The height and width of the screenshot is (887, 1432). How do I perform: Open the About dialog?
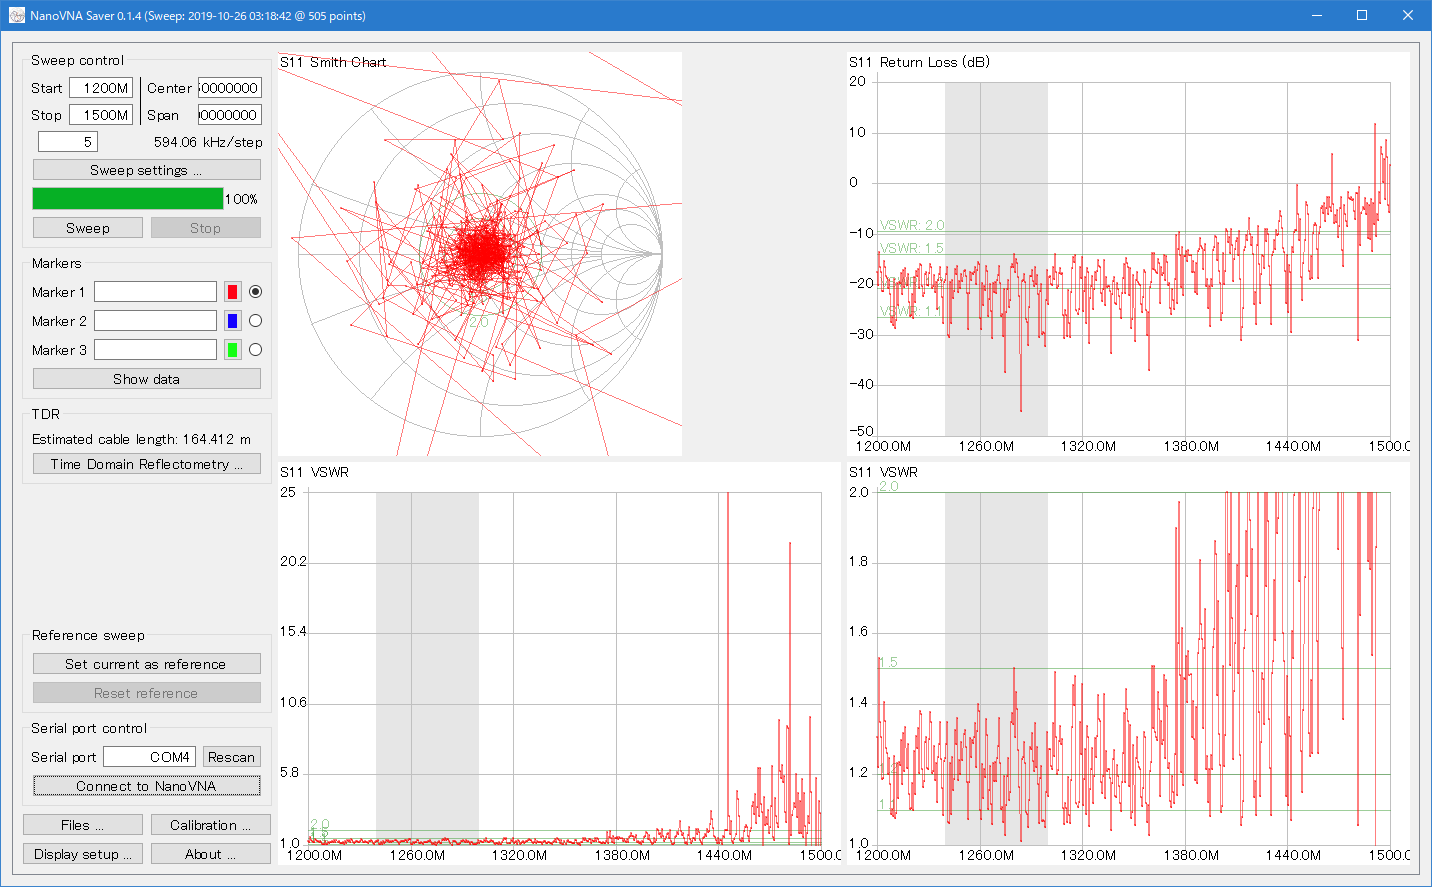[211, 854]
